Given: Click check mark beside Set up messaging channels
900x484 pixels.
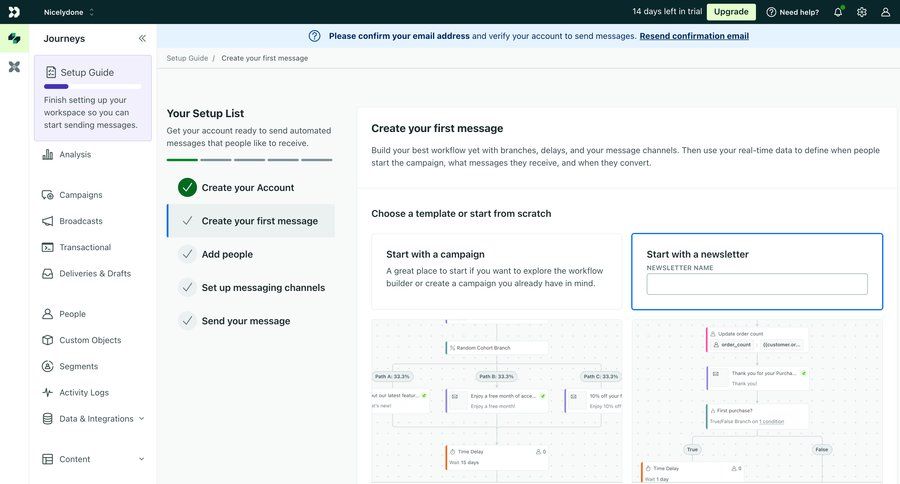Looking at the screenshot, I should (x=187, y=288).
